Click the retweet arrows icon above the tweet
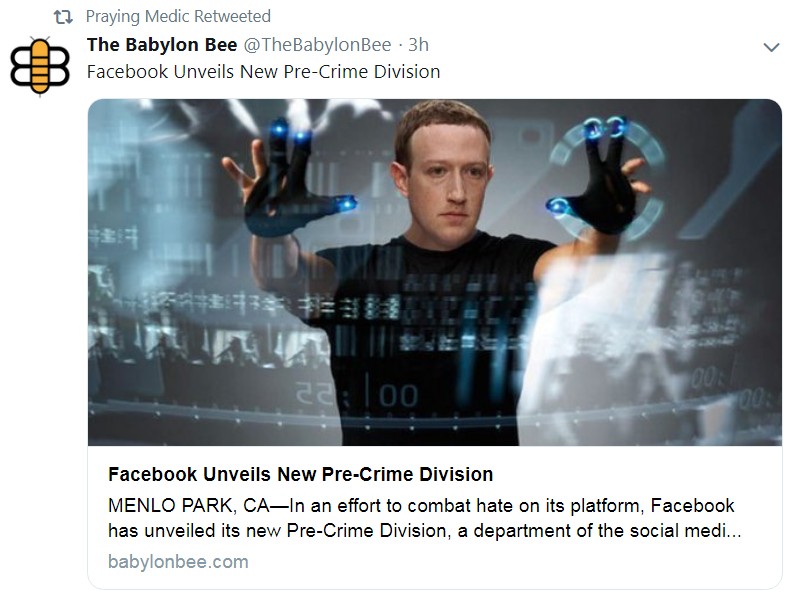This screenshot has height=597, width=797. [x=63, y=17]
